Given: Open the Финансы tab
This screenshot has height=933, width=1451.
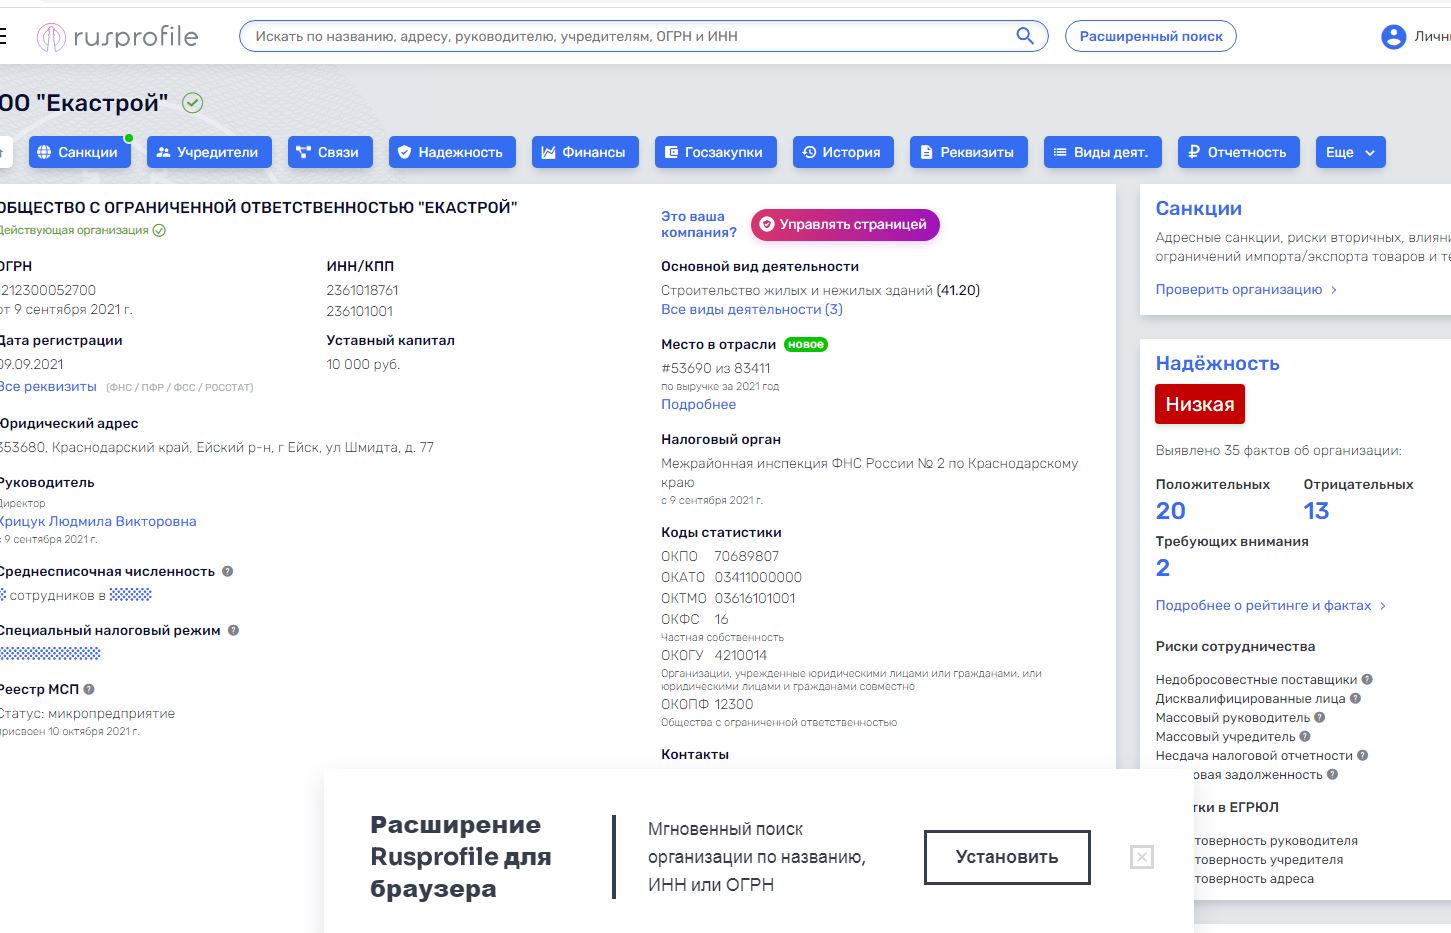Looking at the screenshot, I should 584,152.
